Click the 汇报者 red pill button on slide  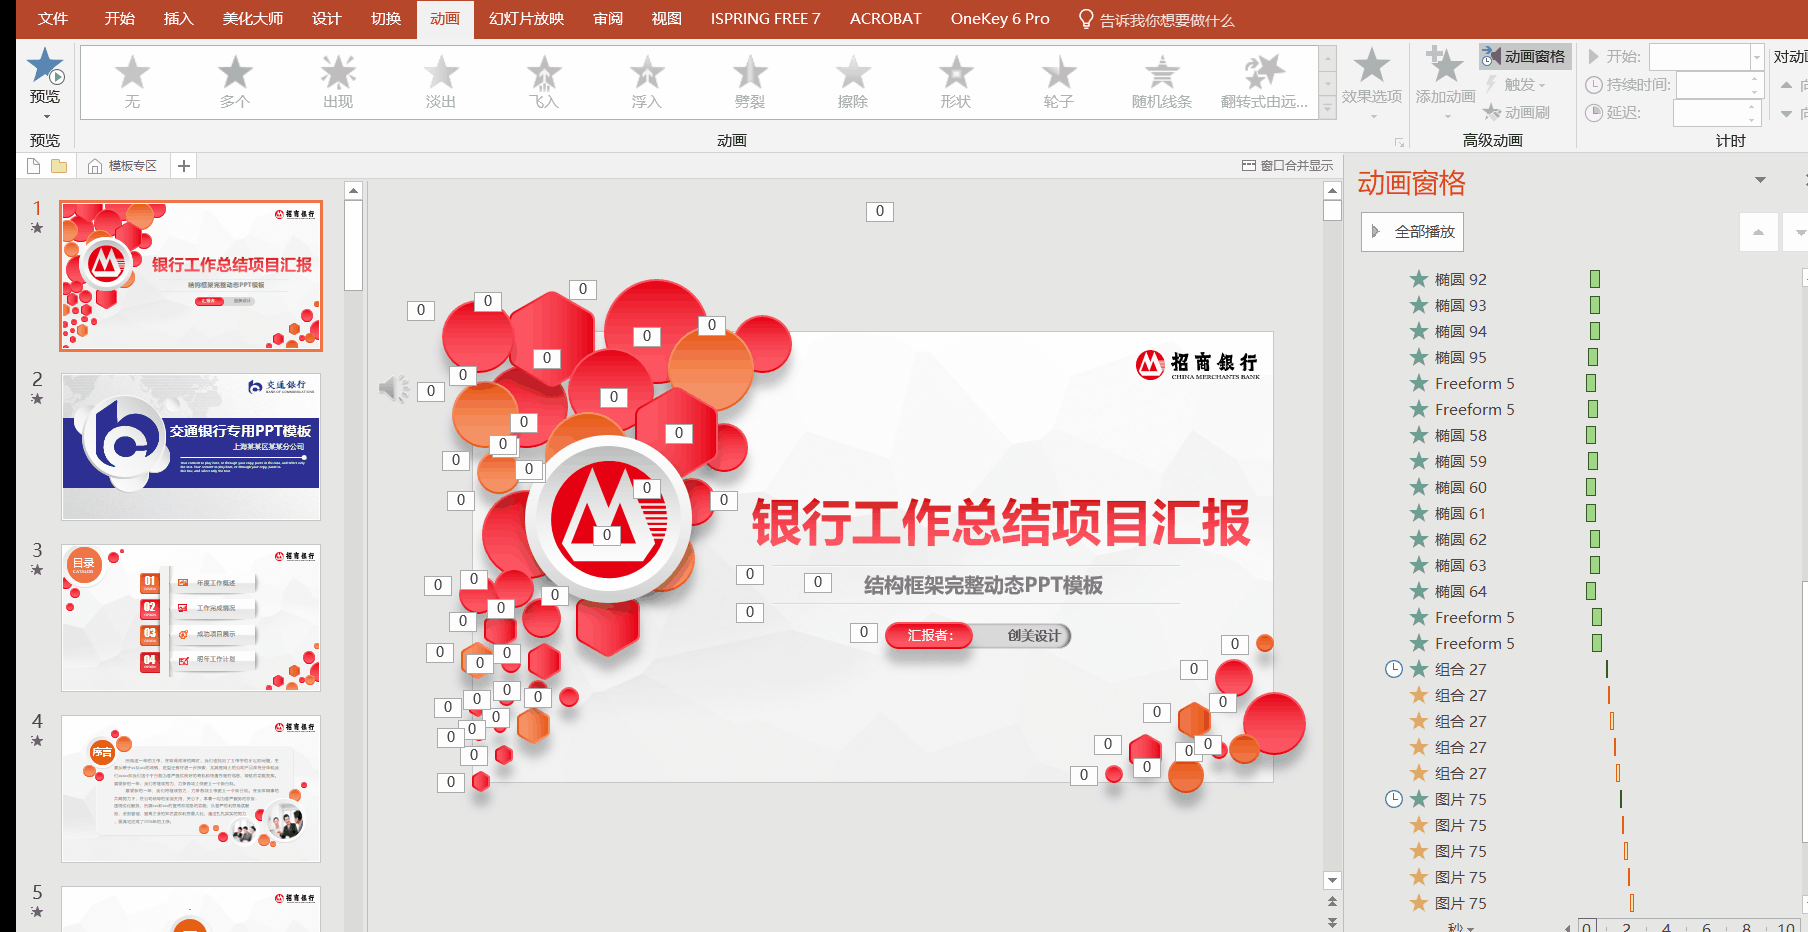(929, 635)
